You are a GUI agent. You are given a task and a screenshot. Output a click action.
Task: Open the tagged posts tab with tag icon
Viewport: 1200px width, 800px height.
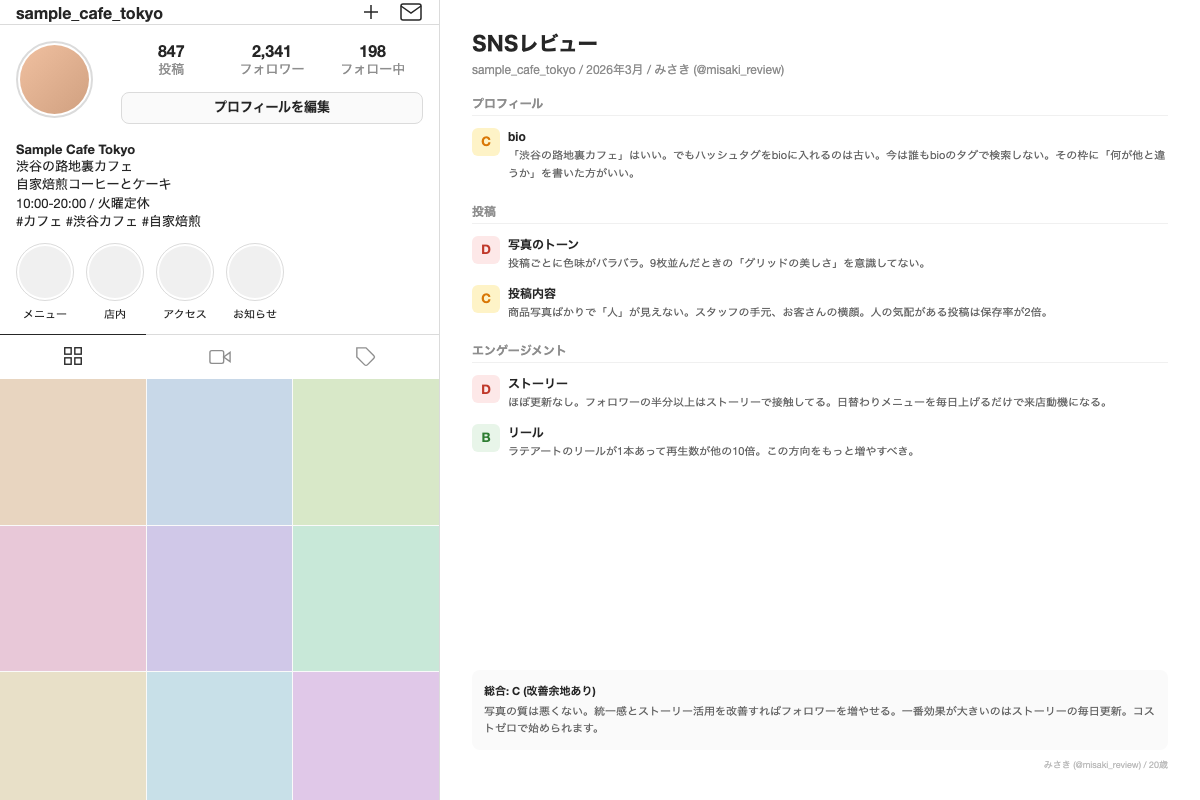(x=366, y=357)
